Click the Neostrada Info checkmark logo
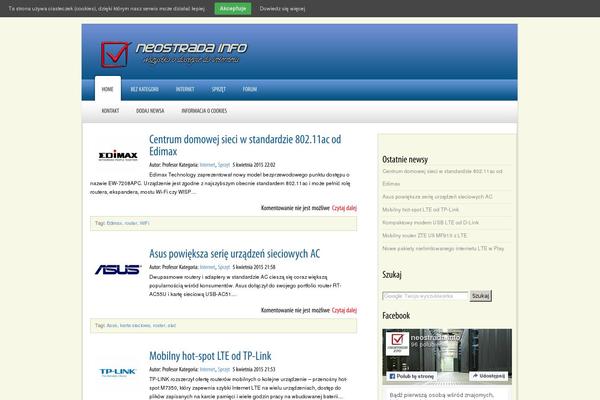This screenshot has height=400, width=600. (x=116, y=55)
